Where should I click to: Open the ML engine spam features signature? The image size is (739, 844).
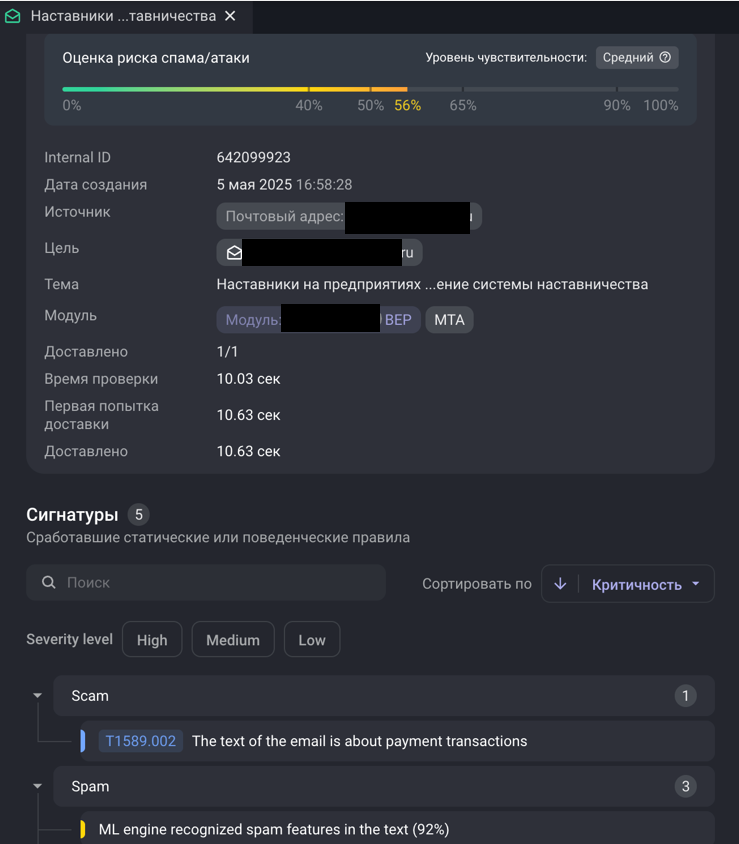click(273, 829)
